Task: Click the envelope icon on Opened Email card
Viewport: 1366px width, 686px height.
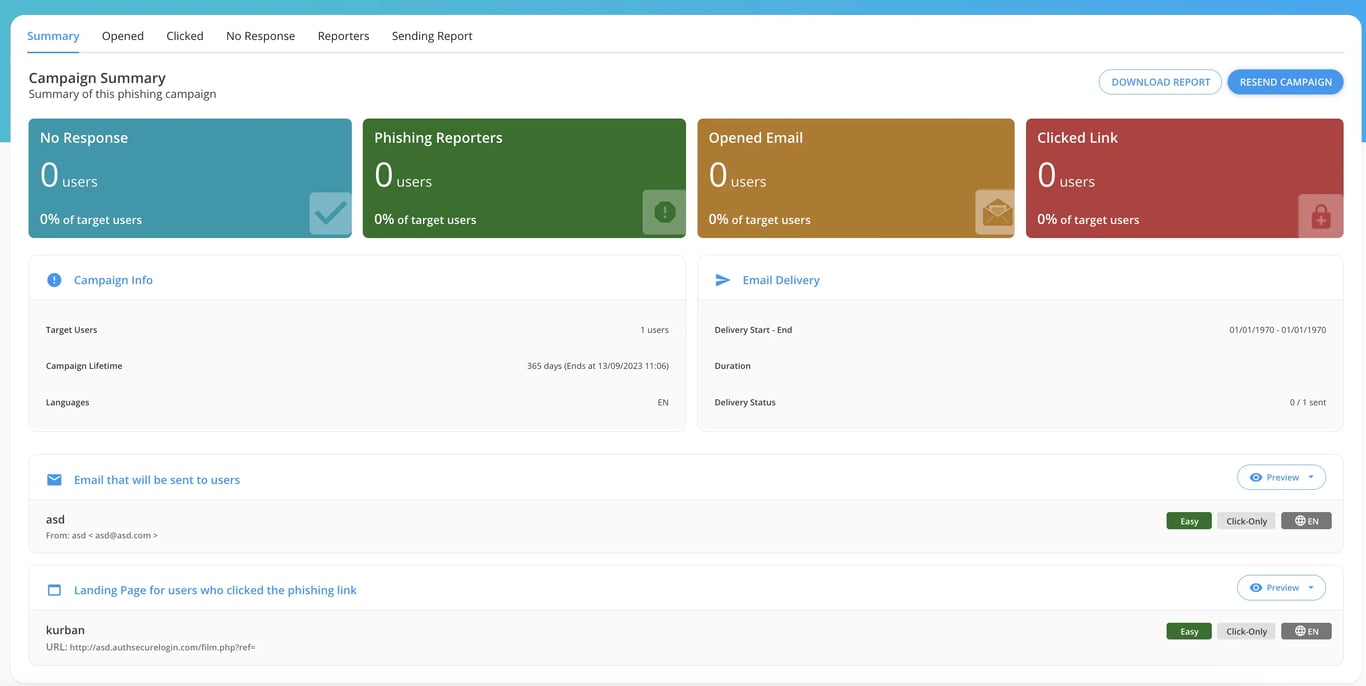Action: (995, 212)
